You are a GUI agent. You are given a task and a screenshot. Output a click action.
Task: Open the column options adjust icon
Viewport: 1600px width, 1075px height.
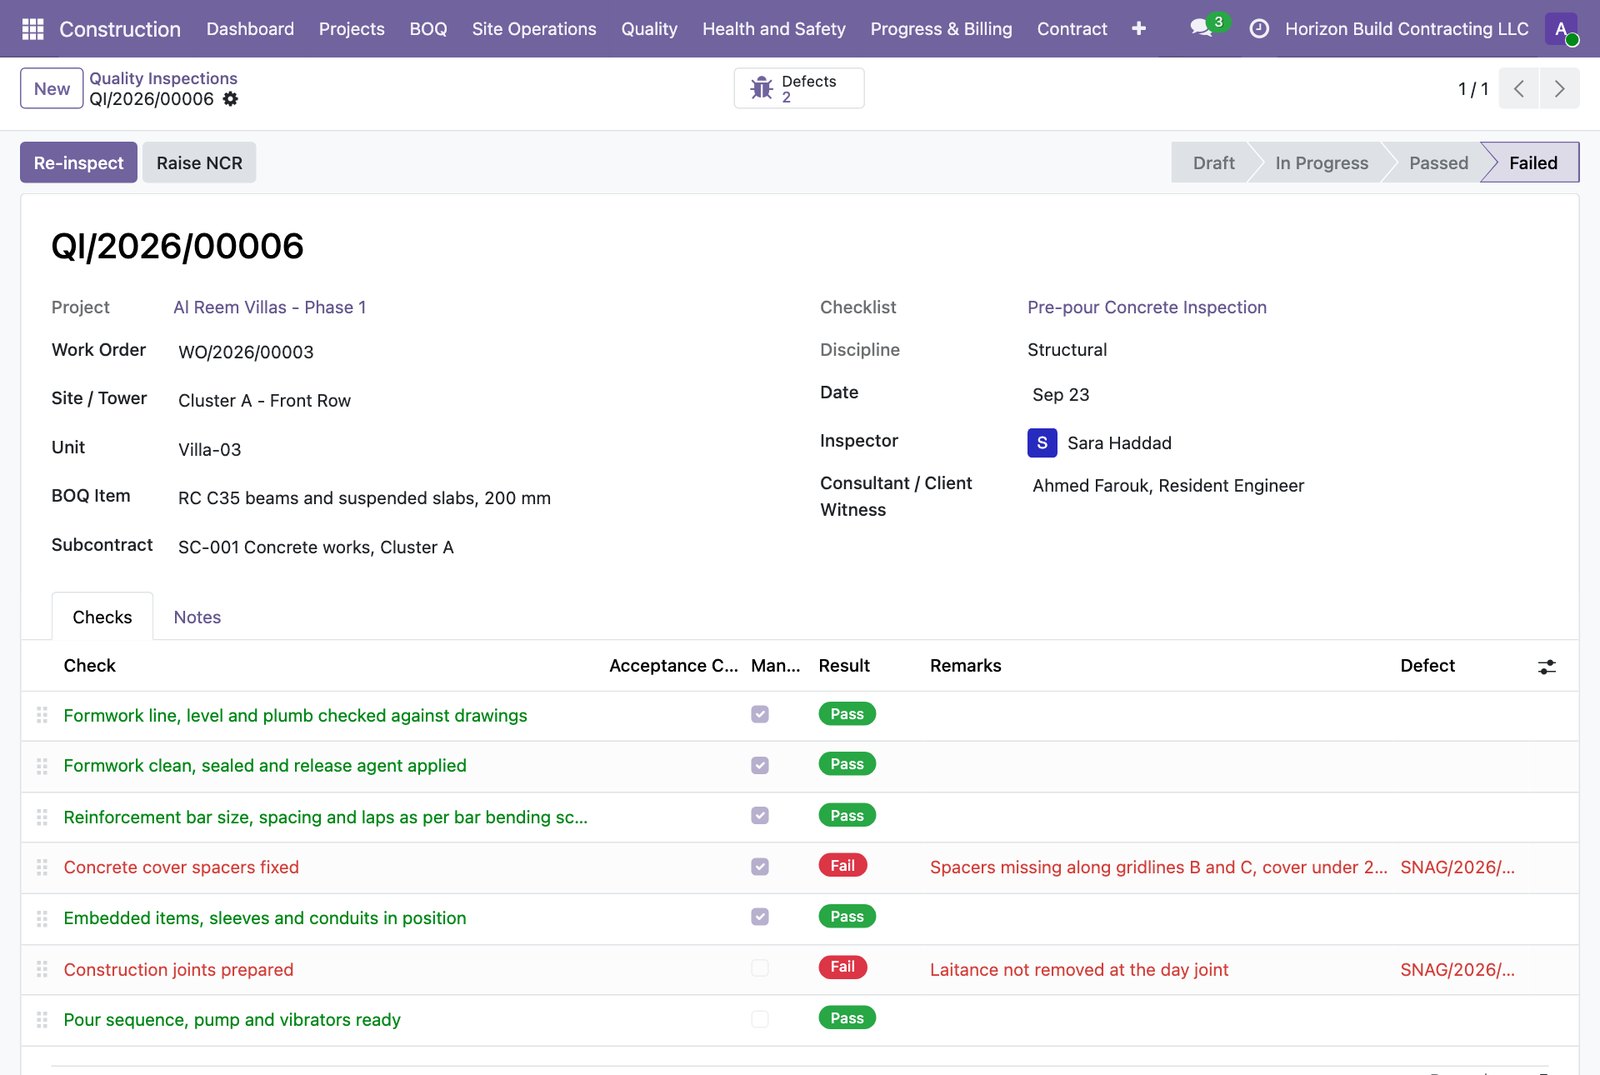(x=1547, y=667)
